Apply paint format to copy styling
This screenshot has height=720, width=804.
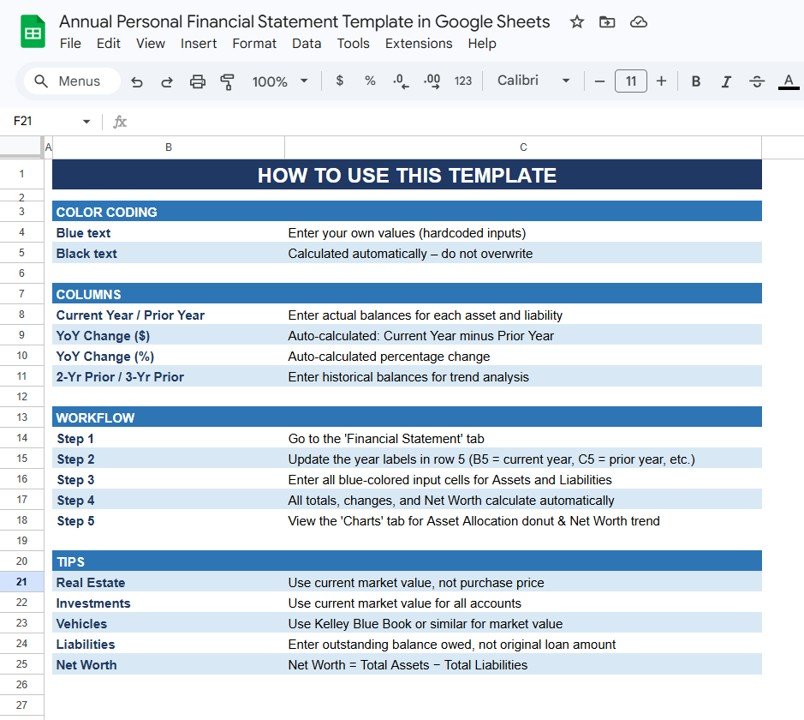click(227, 81)
